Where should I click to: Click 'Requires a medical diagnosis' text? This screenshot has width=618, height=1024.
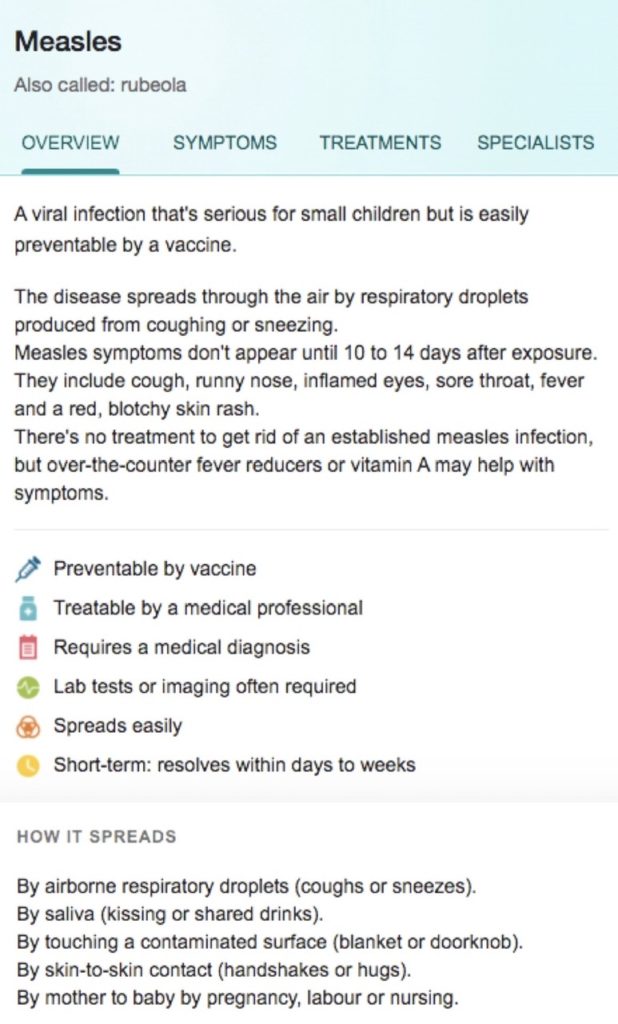pos(182,648)
